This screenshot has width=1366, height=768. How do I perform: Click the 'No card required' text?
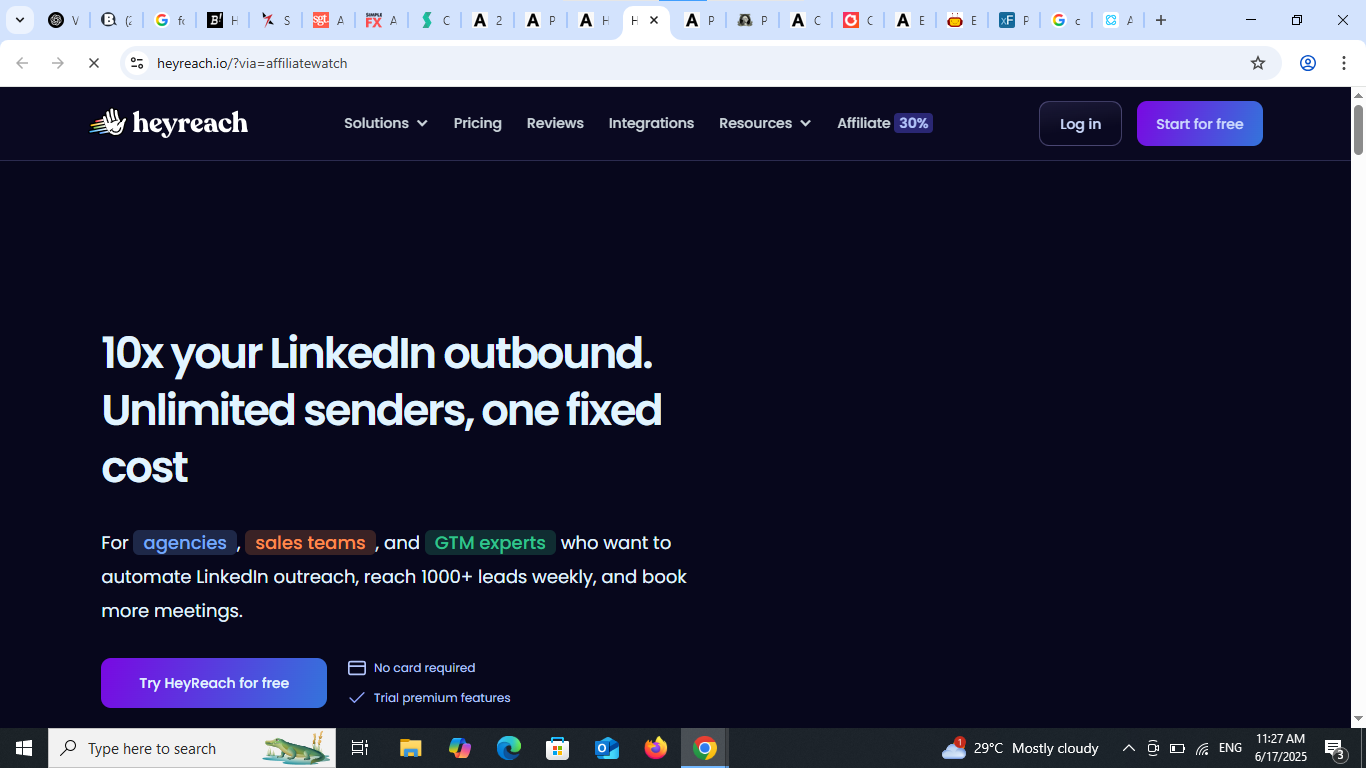click(424, 668)
